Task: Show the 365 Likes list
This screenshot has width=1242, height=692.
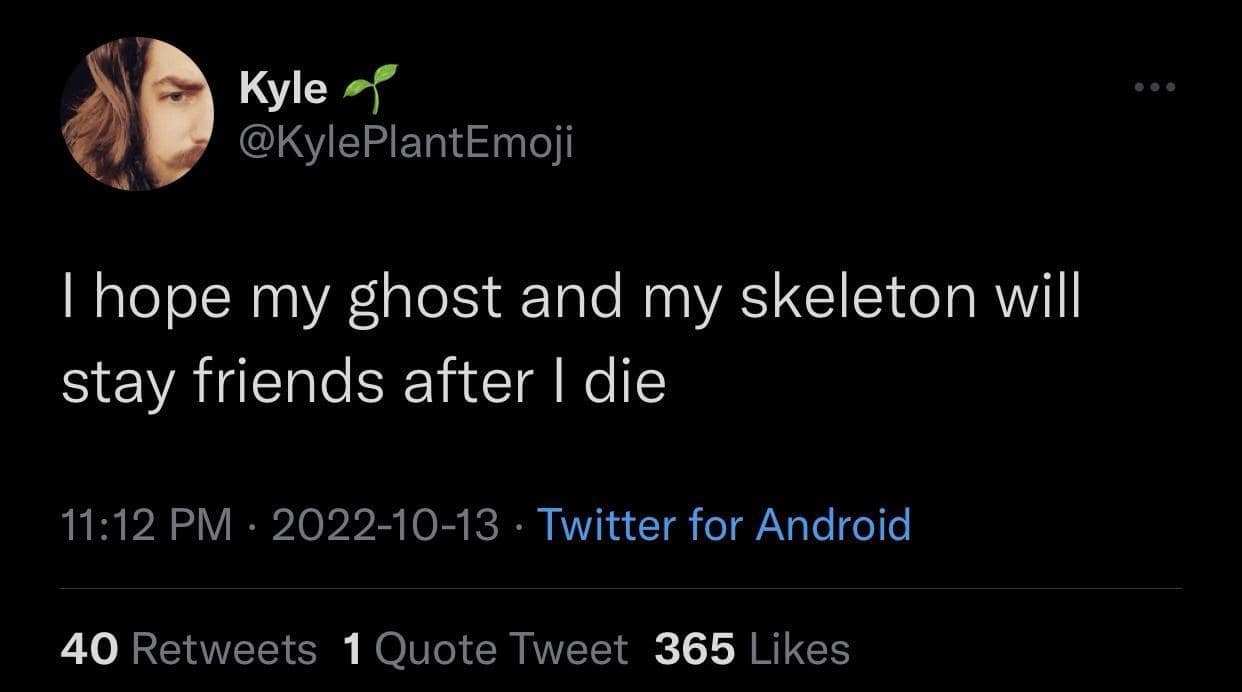Action: pos(752,649)
